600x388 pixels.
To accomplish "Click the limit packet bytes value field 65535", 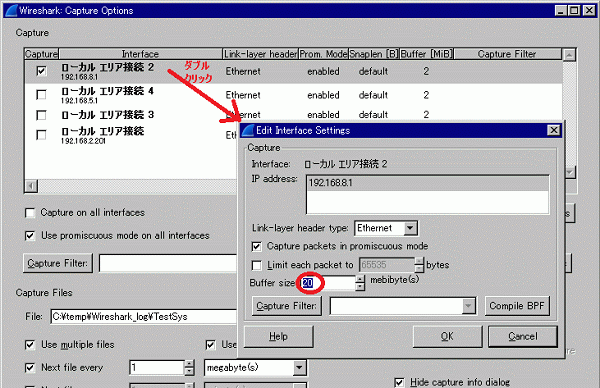I will 386,265.
